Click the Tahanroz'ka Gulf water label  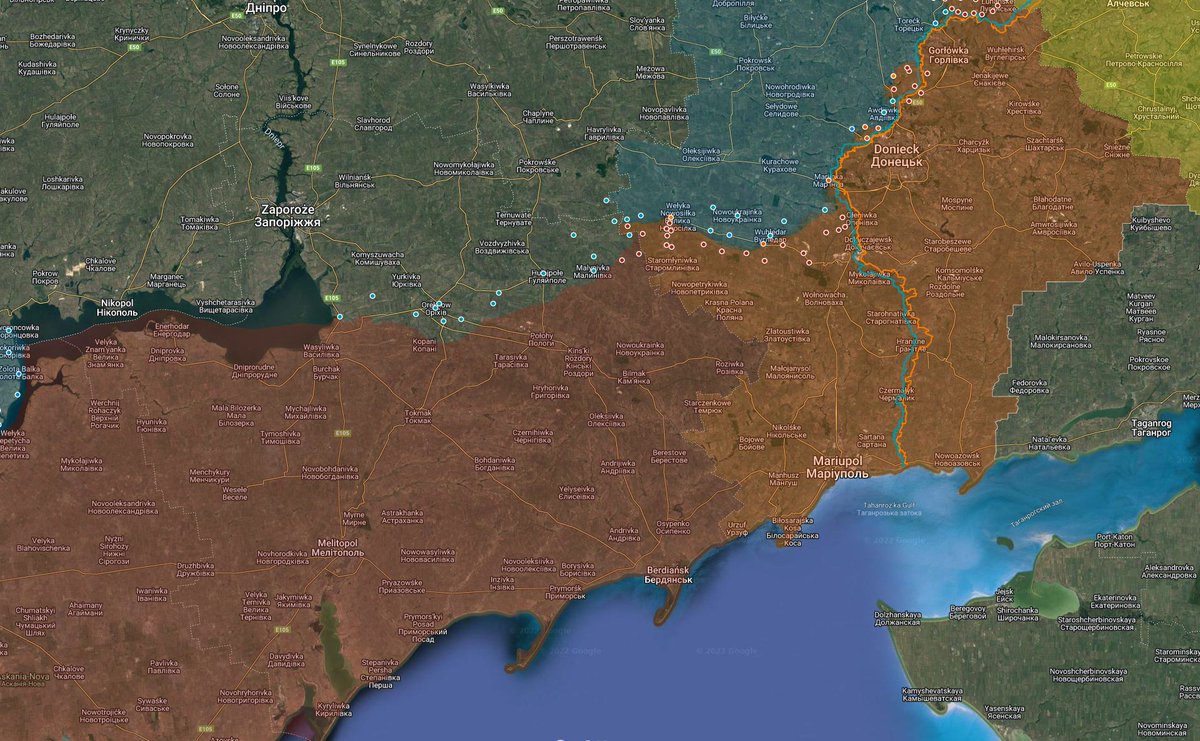[888, 511]
